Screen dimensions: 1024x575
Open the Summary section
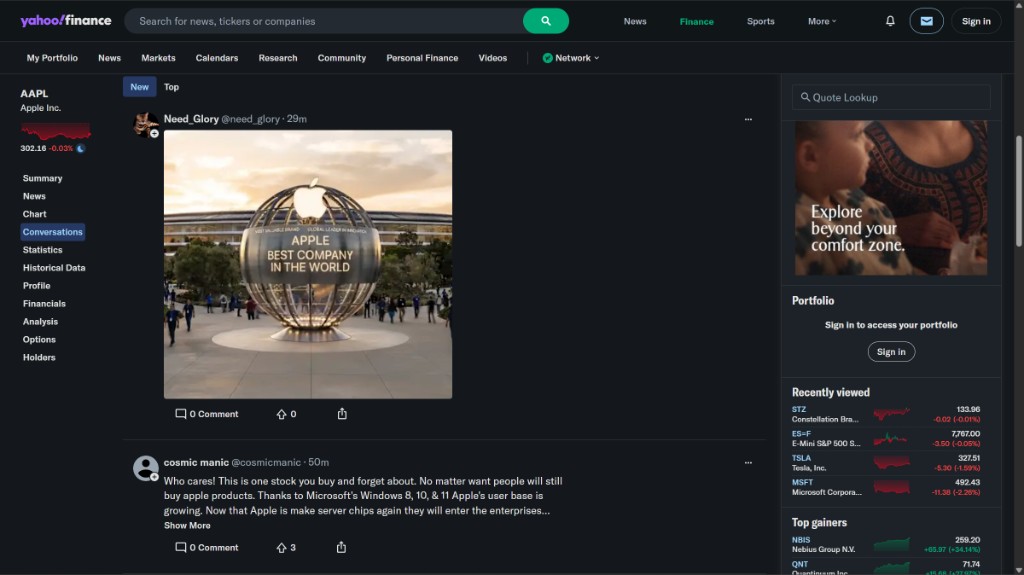click(42, 178)
